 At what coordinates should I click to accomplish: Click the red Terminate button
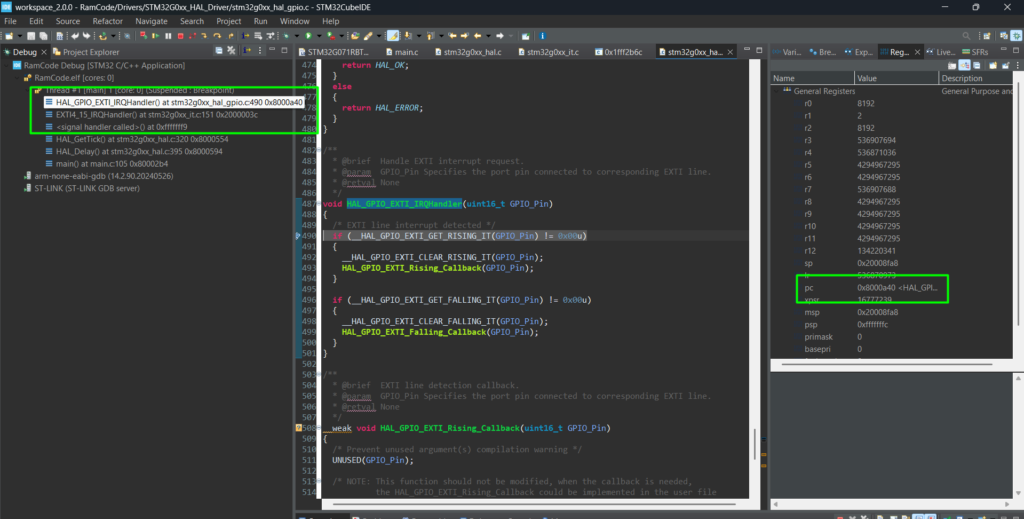[180, 35]
